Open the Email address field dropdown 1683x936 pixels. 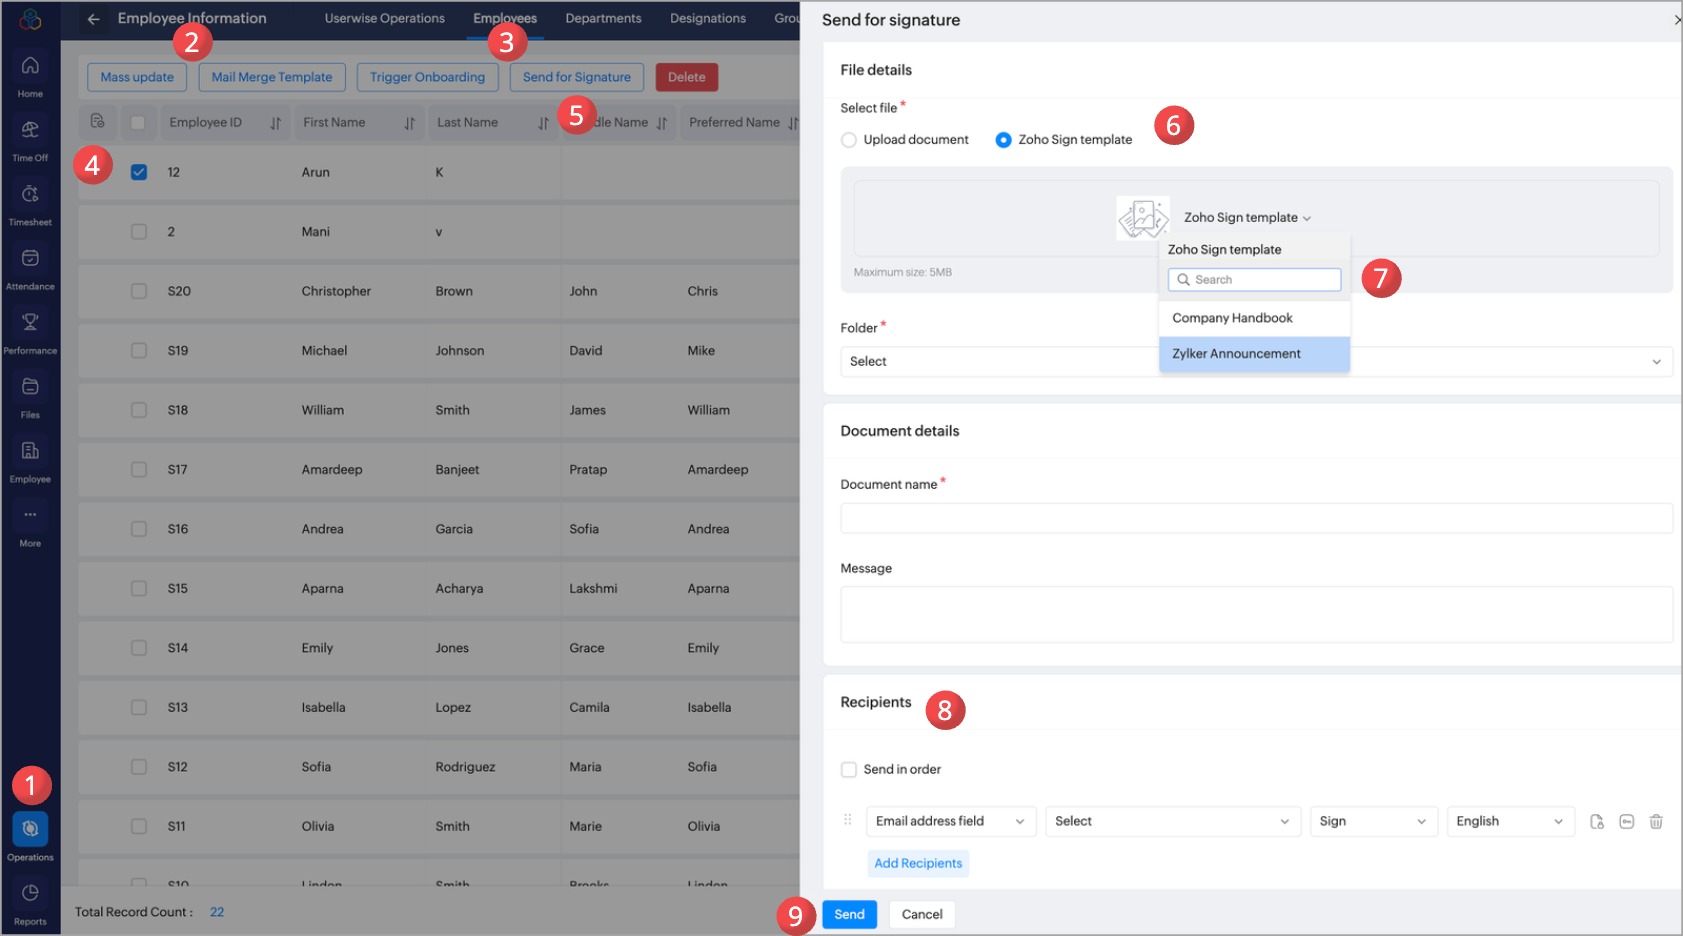coord(951,821)
